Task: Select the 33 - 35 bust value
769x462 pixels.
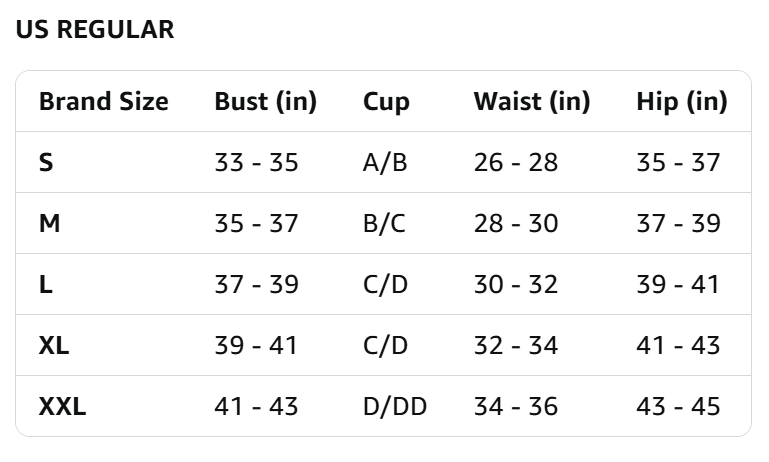Action: click(x=256, y=162)
